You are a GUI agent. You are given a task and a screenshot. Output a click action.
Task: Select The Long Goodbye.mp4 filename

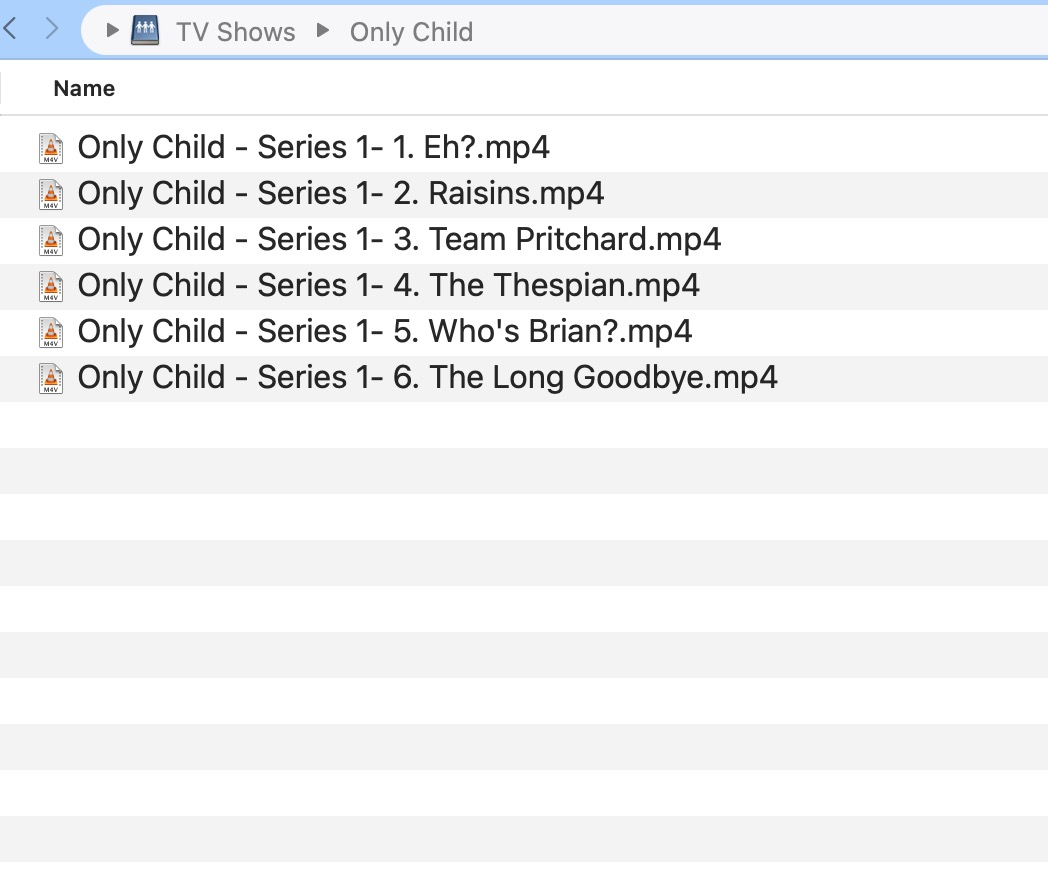click(427, 378)
